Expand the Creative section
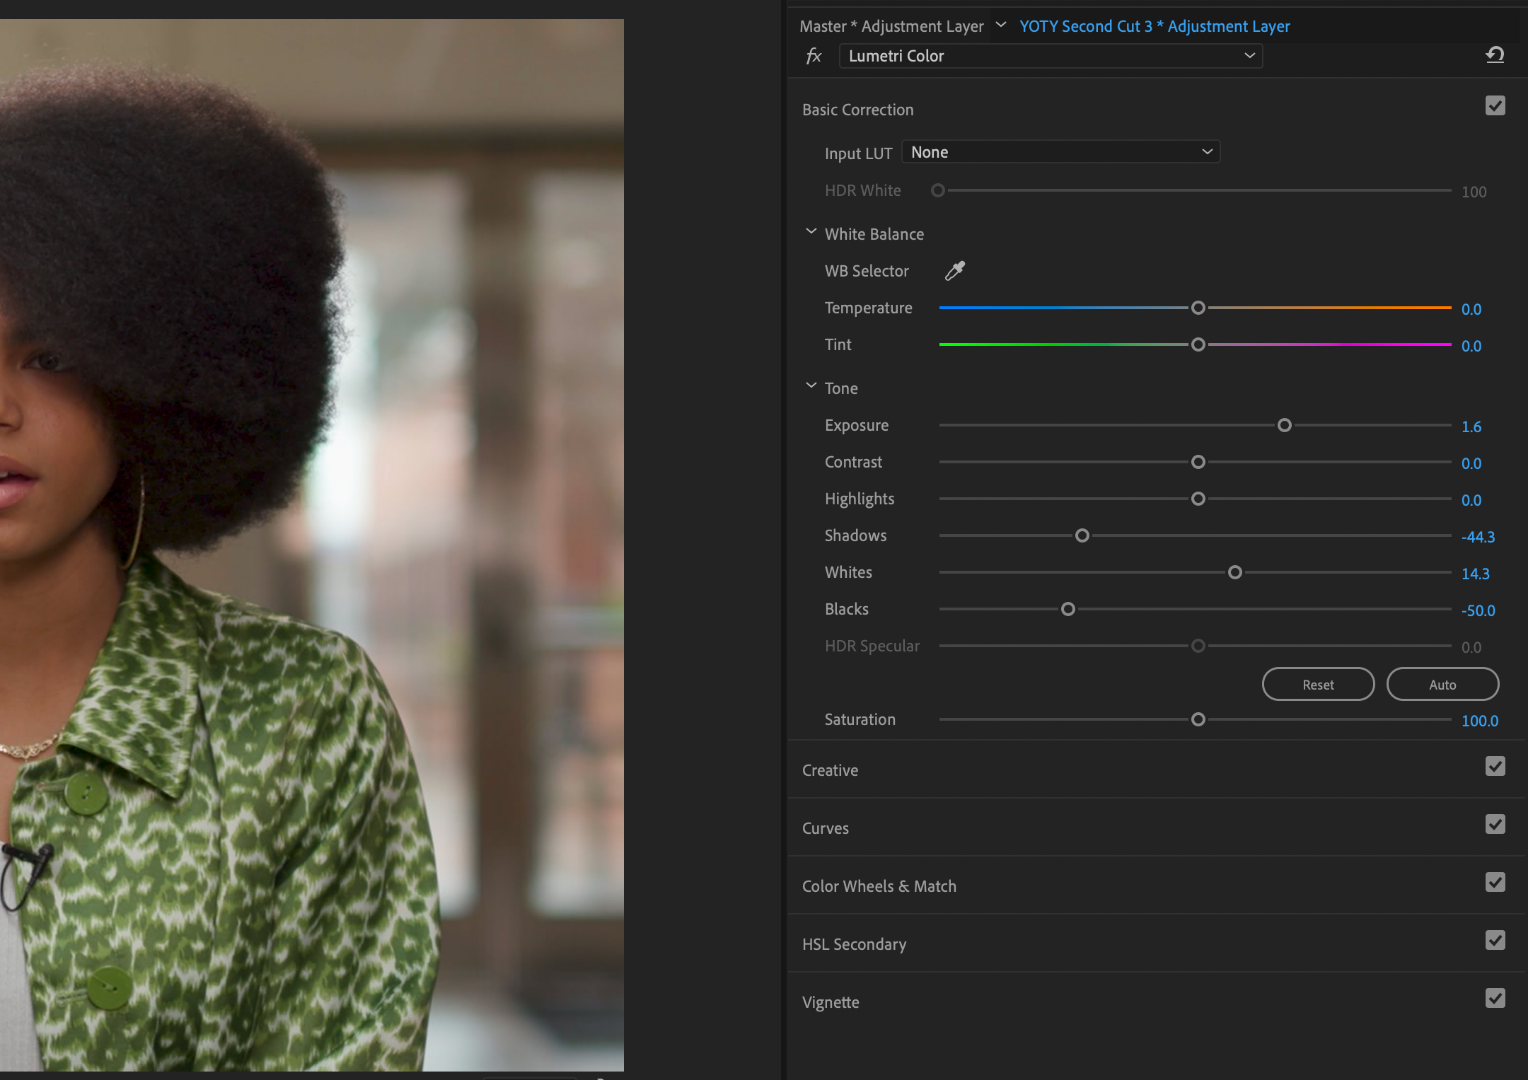 (830, 770)
